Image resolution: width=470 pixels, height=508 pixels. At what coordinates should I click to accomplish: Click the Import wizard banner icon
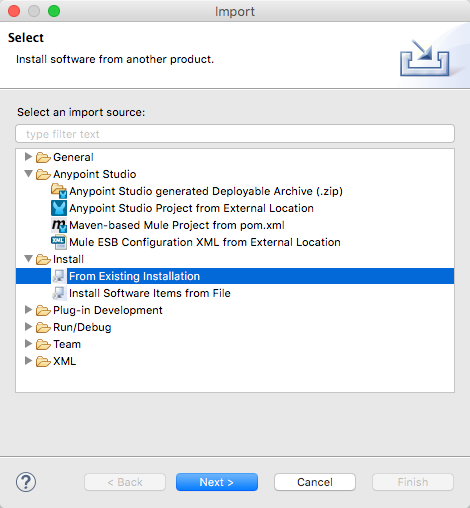pyautogui.click(x=424, y=58)
